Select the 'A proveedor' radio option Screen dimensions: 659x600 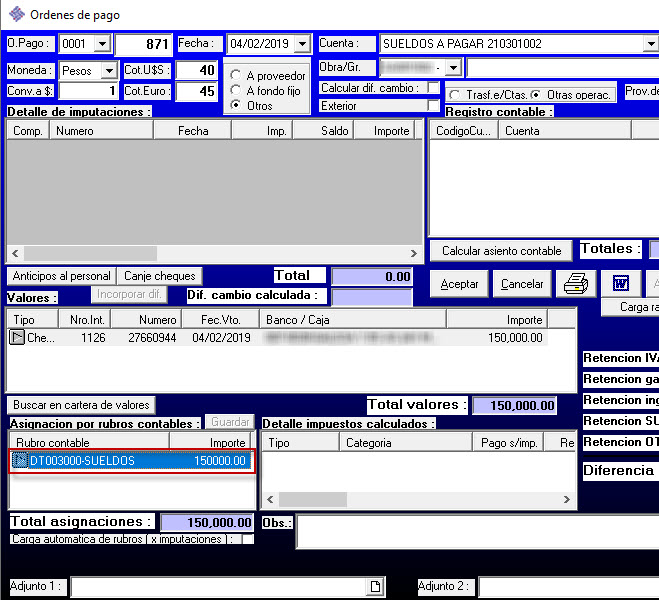click(235, 76)
